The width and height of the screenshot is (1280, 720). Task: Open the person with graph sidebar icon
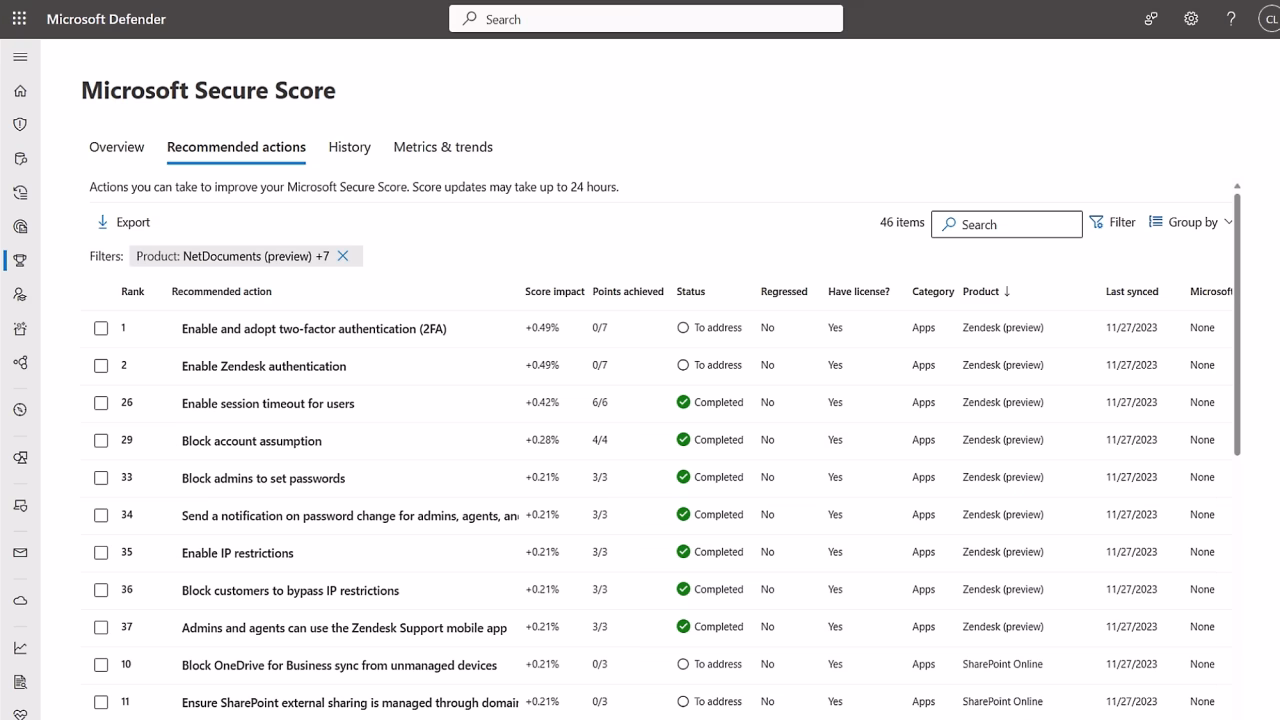tap(20, 295)
